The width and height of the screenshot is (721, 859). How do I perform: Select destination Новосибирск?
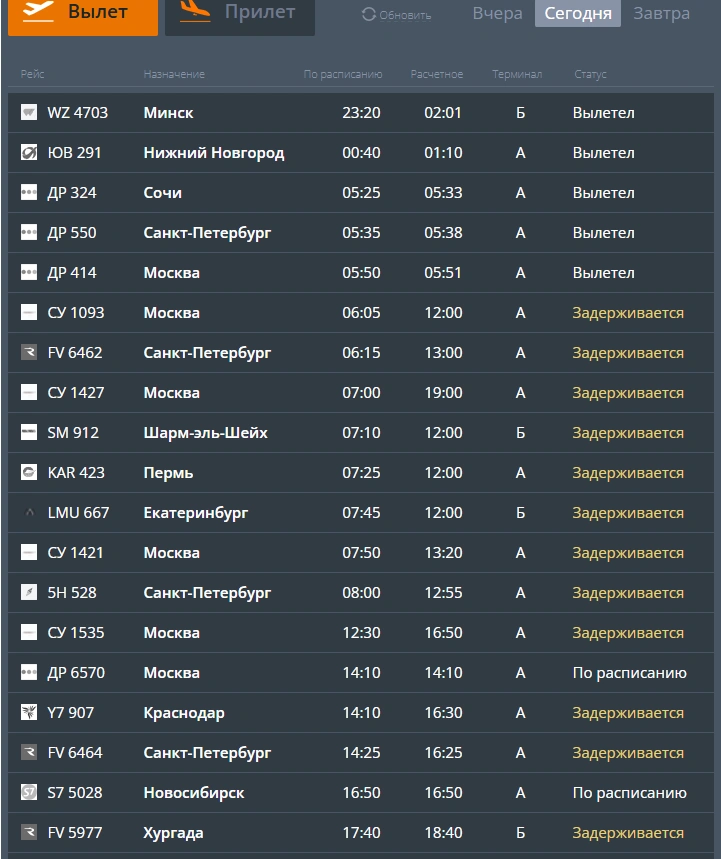click(x=194, y=792)
